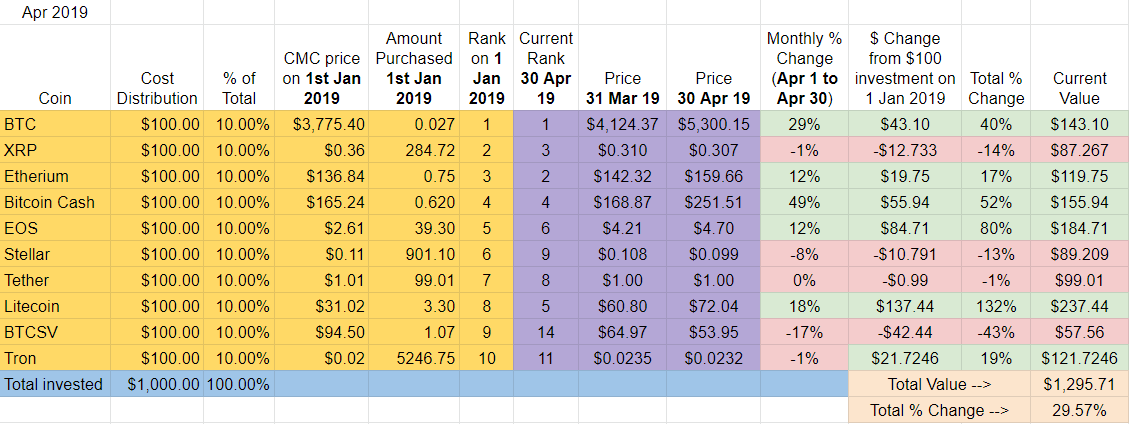Click Litecoin 30 Apr price '$72.04'

714,306
